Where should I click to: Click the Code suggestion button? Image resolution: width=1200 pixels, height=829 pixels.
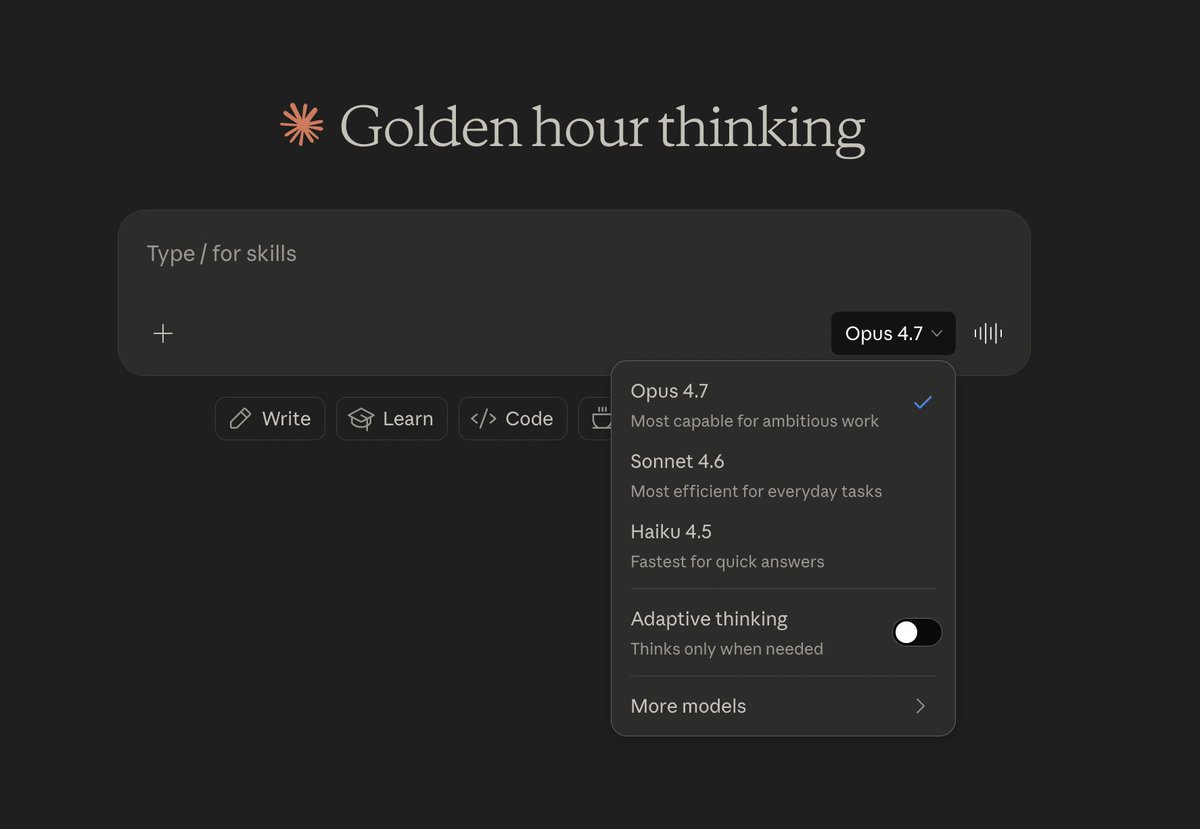click(513, 419)
